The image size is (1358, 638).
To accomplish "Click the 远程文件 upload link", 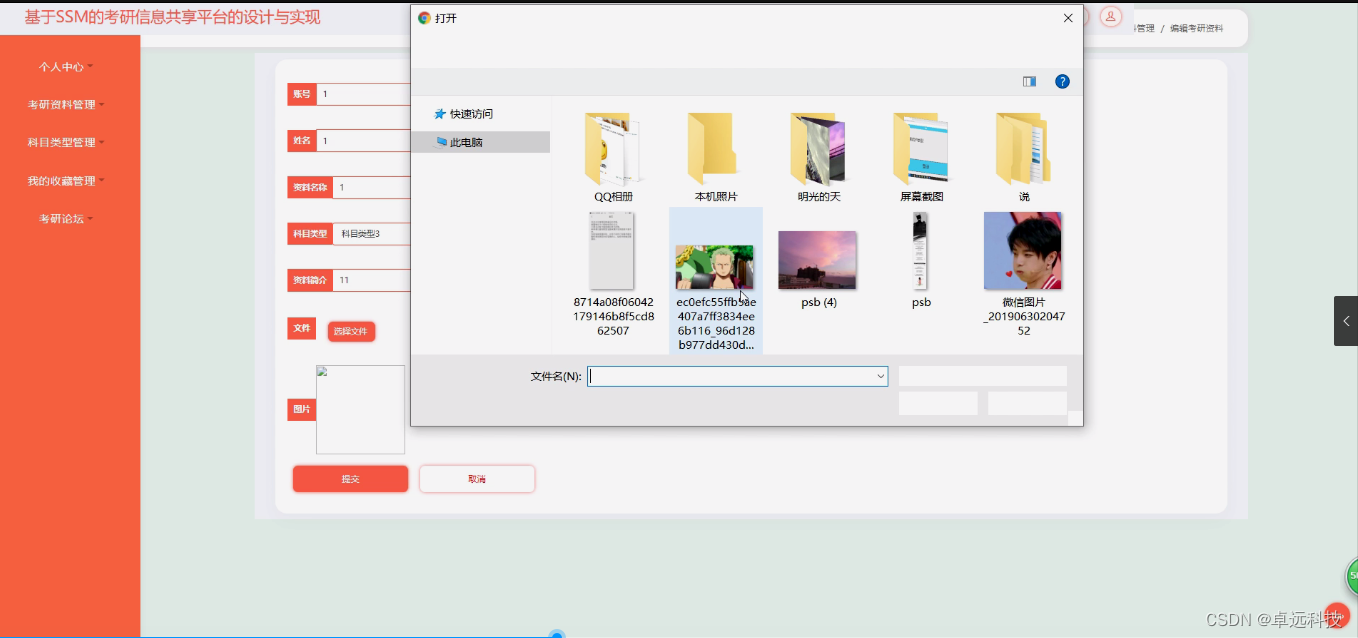I will click(350, 330).
